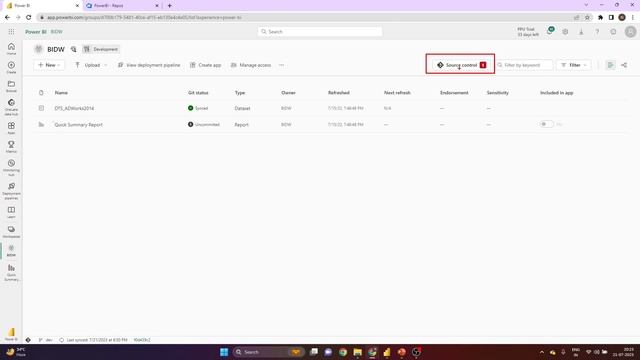Image resolution: width=640 pixels, height=360 pixels.
Task: Click Manage access button
Action: click(251, 65)
